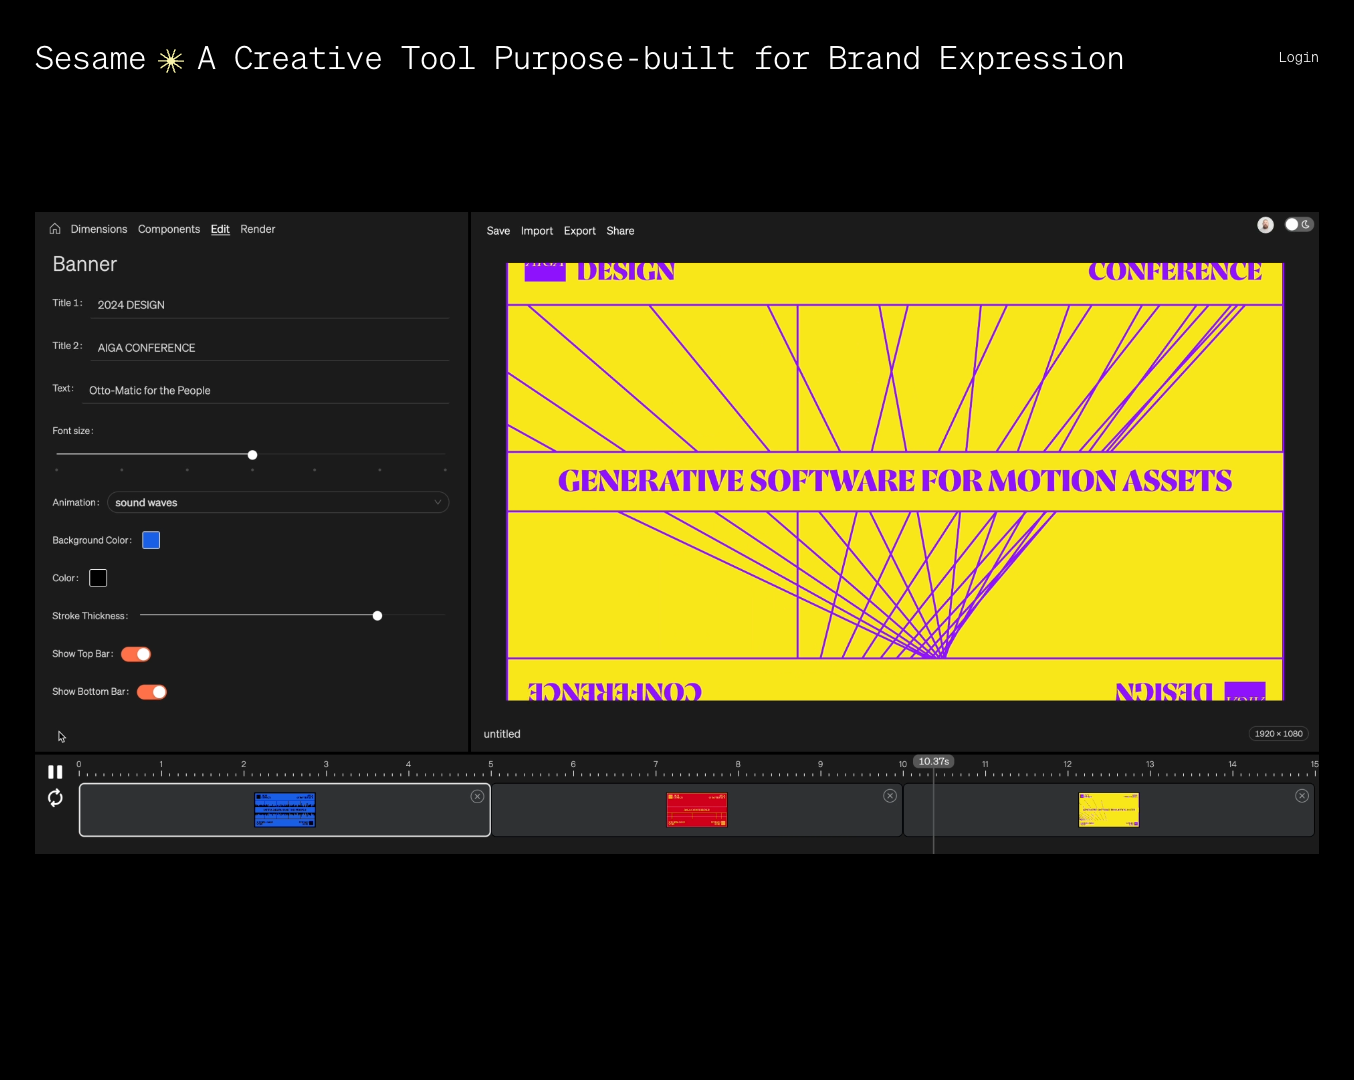Screen dimensions: 1354x1080
Task: Pause the timeline playback
Action: pyautogui.click(x=55, y=771)
